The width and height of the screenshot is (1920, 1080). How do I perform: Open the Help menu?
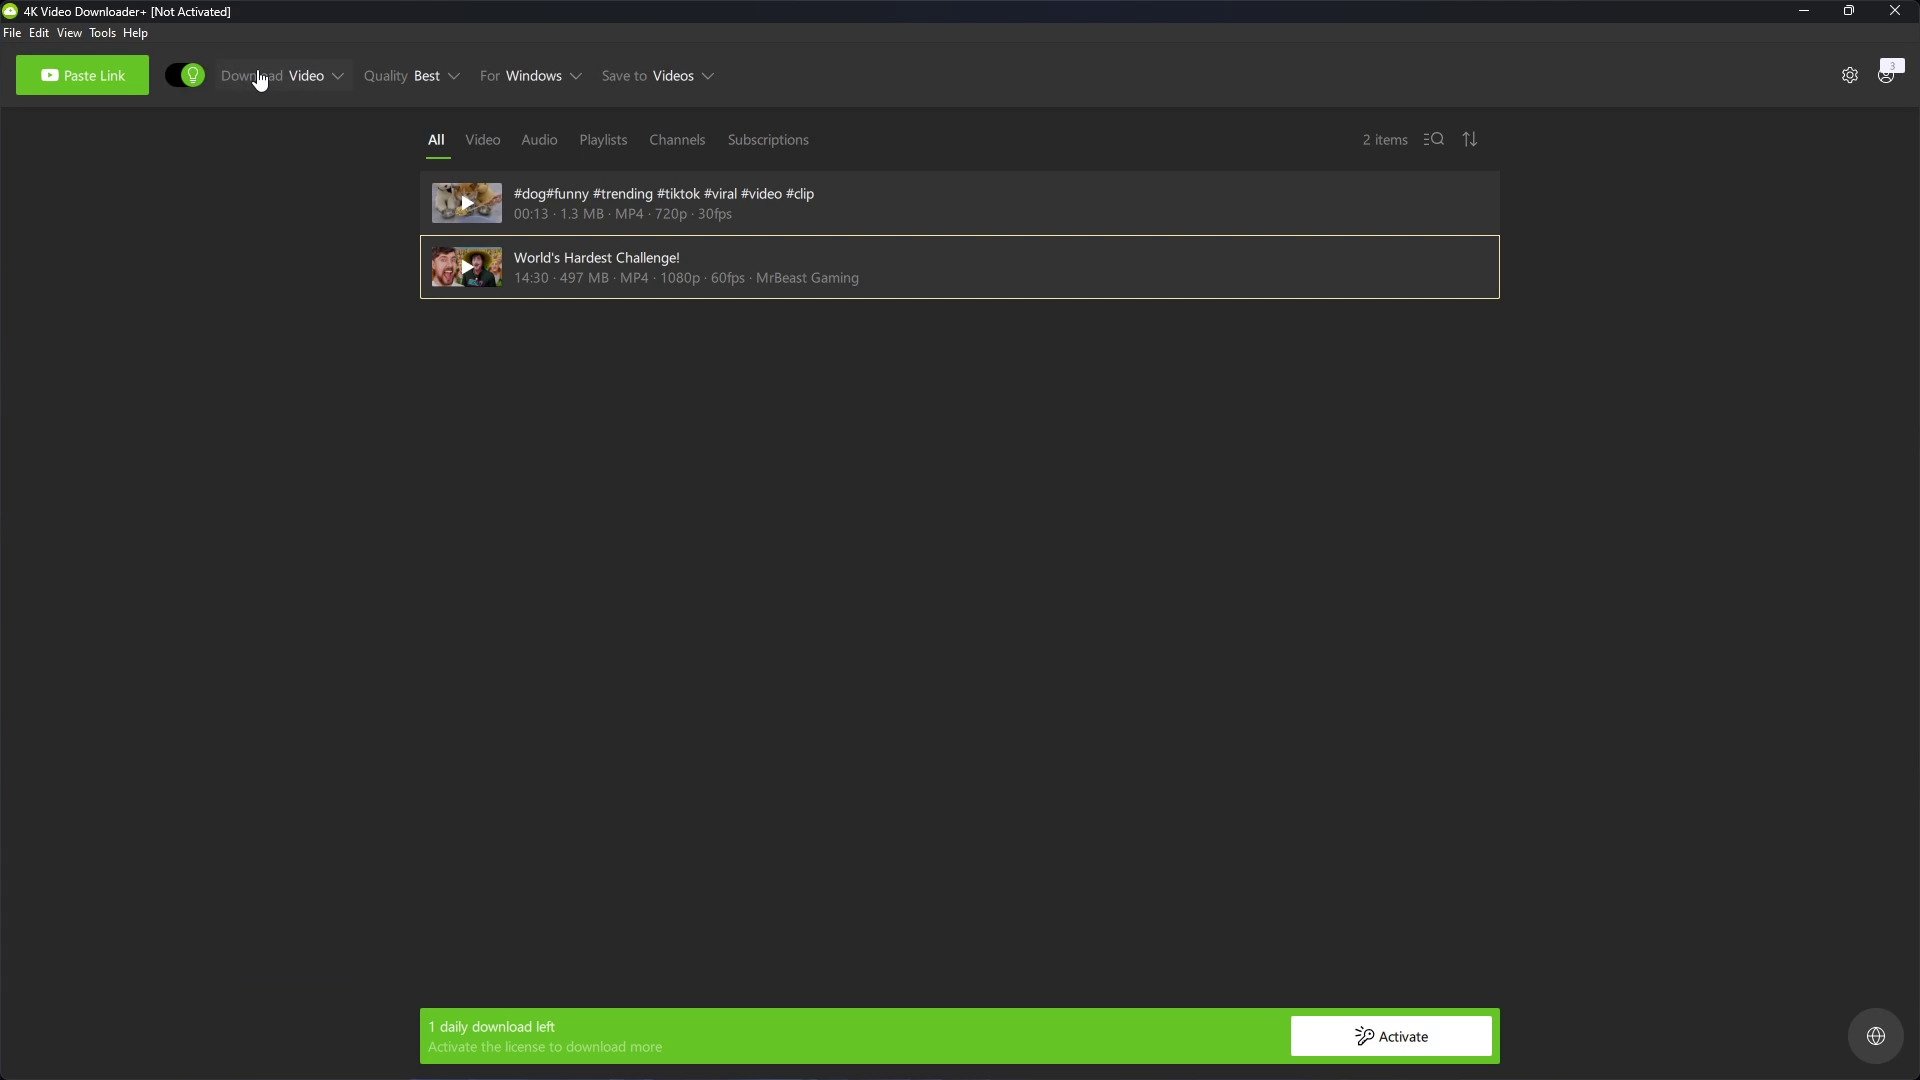click(135, 33)
